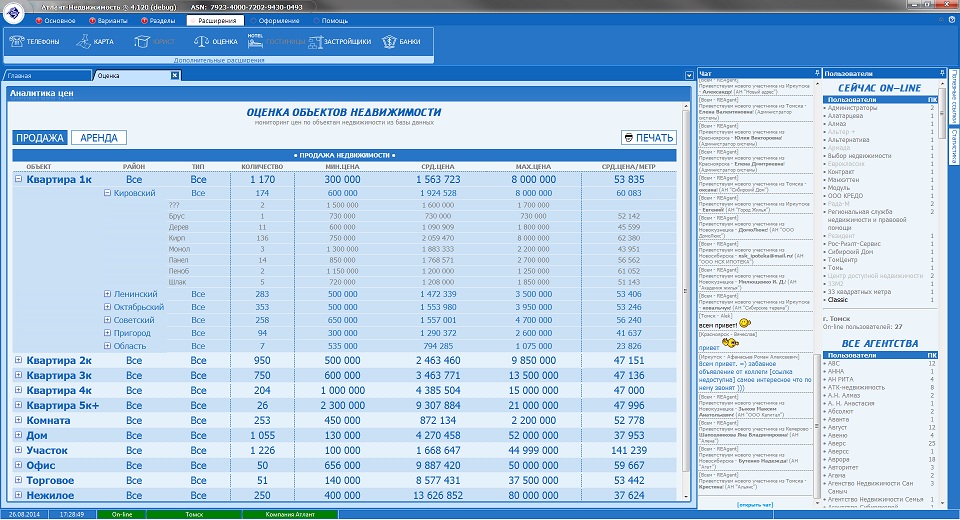This screenshot has height=520, width=960.
Task: Open the Телефоны phone directory extension
Action: click(34, 42)
